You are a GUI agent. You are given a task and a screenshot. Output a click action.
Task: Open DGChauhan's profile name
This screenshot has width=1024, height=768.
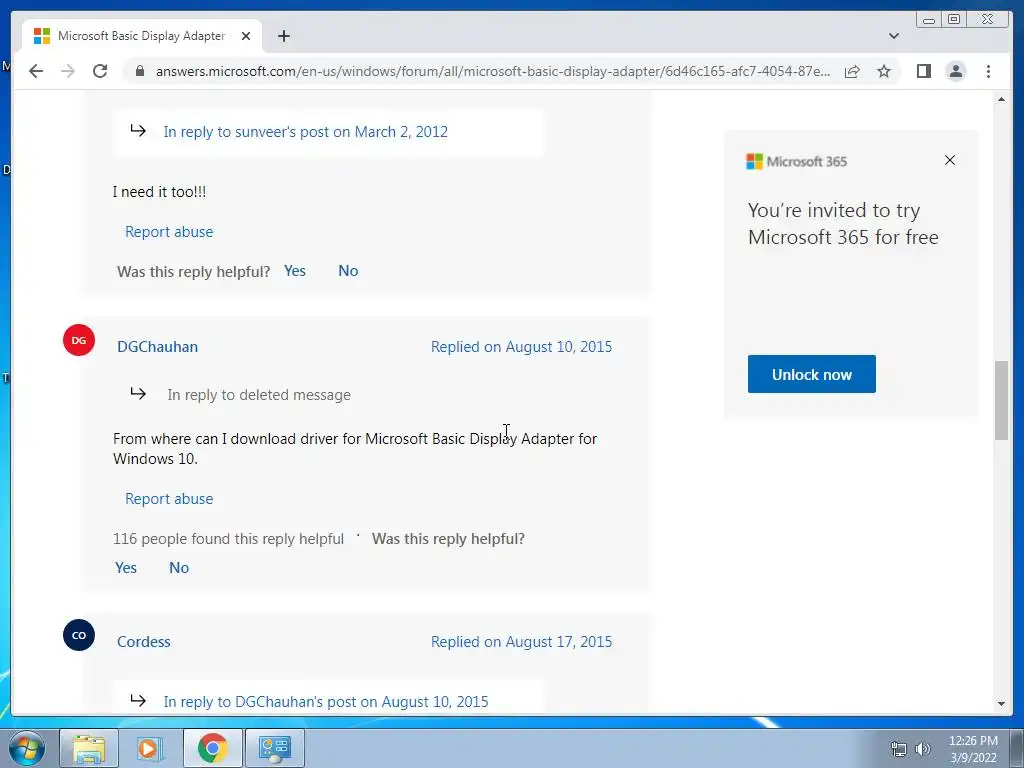pos(157,347)
